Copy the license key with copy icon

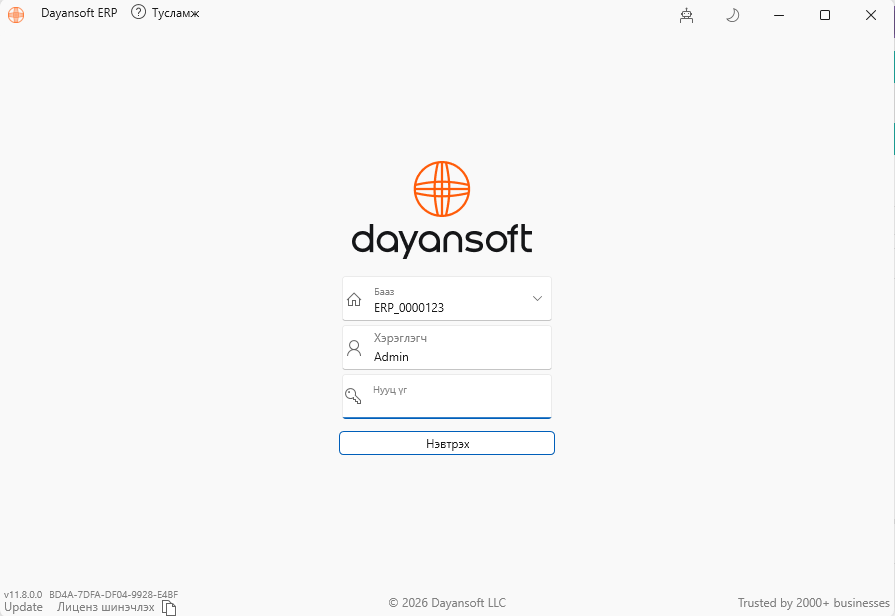(x=169, y=608)
